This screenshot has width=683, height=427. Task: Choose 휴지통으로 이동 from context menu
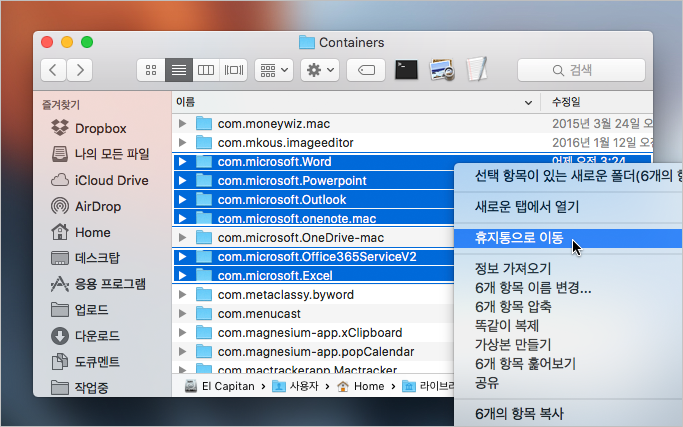coord(568,238)
